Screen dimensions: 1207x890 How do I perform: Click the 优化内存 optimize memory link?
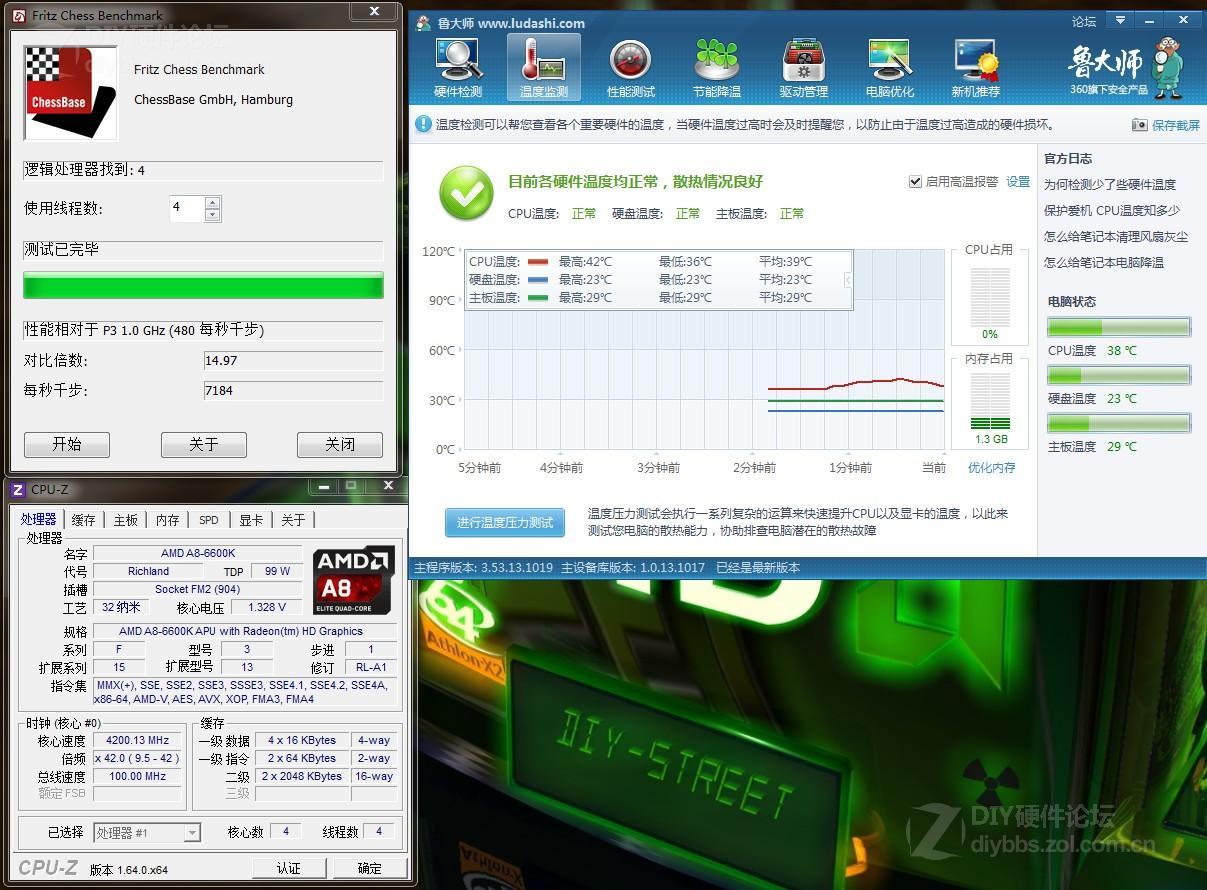point(991,467)
